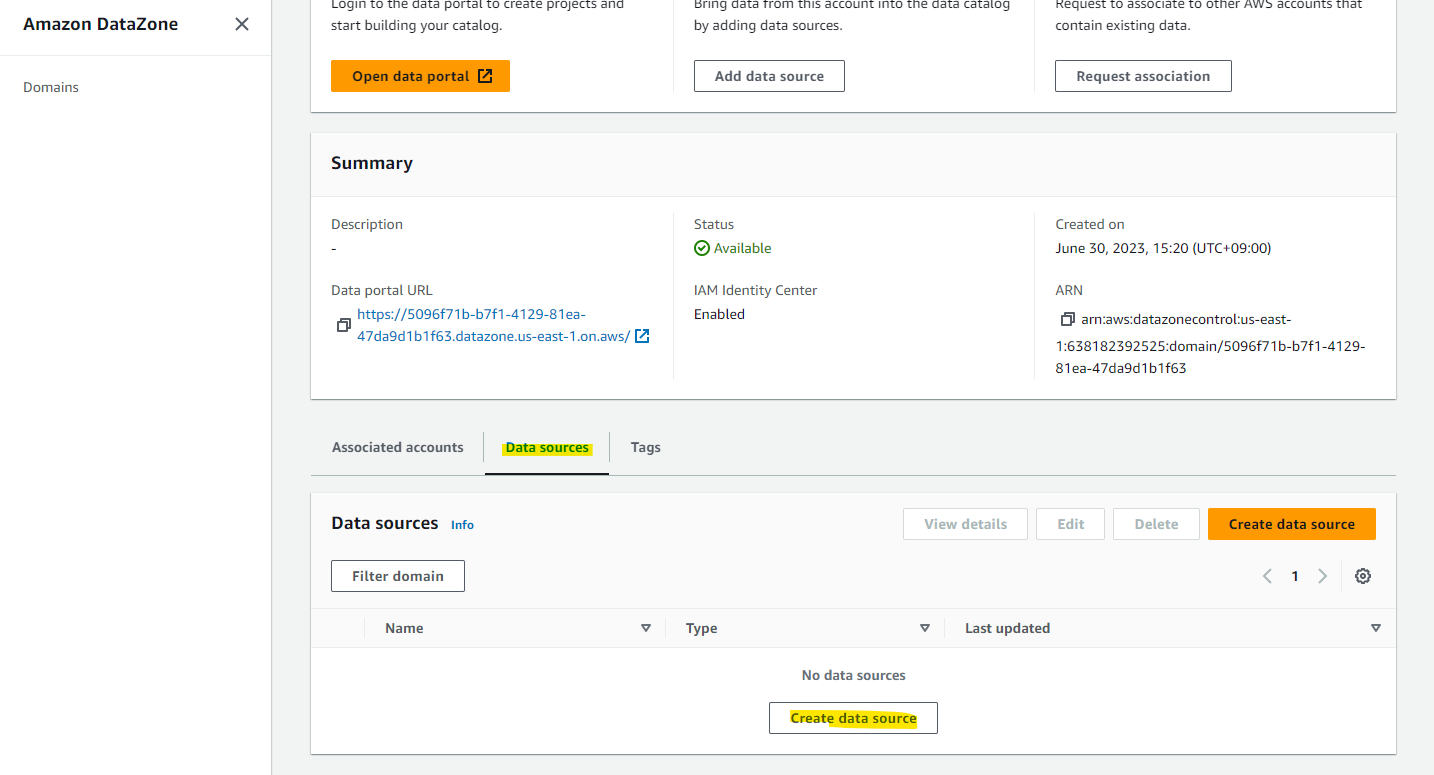Click the Add data source button
The image size is (1434, 775).
pos(770,76)
